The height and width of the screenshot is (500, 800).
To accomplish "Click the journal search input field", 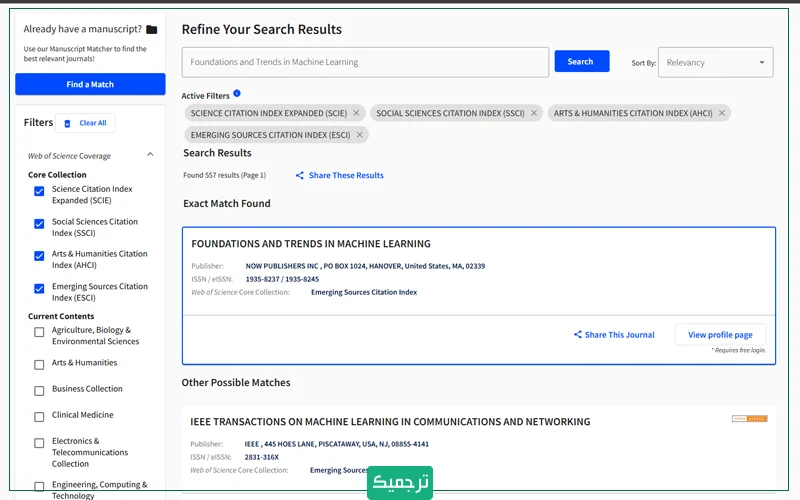I will click(x=365, y=62).
